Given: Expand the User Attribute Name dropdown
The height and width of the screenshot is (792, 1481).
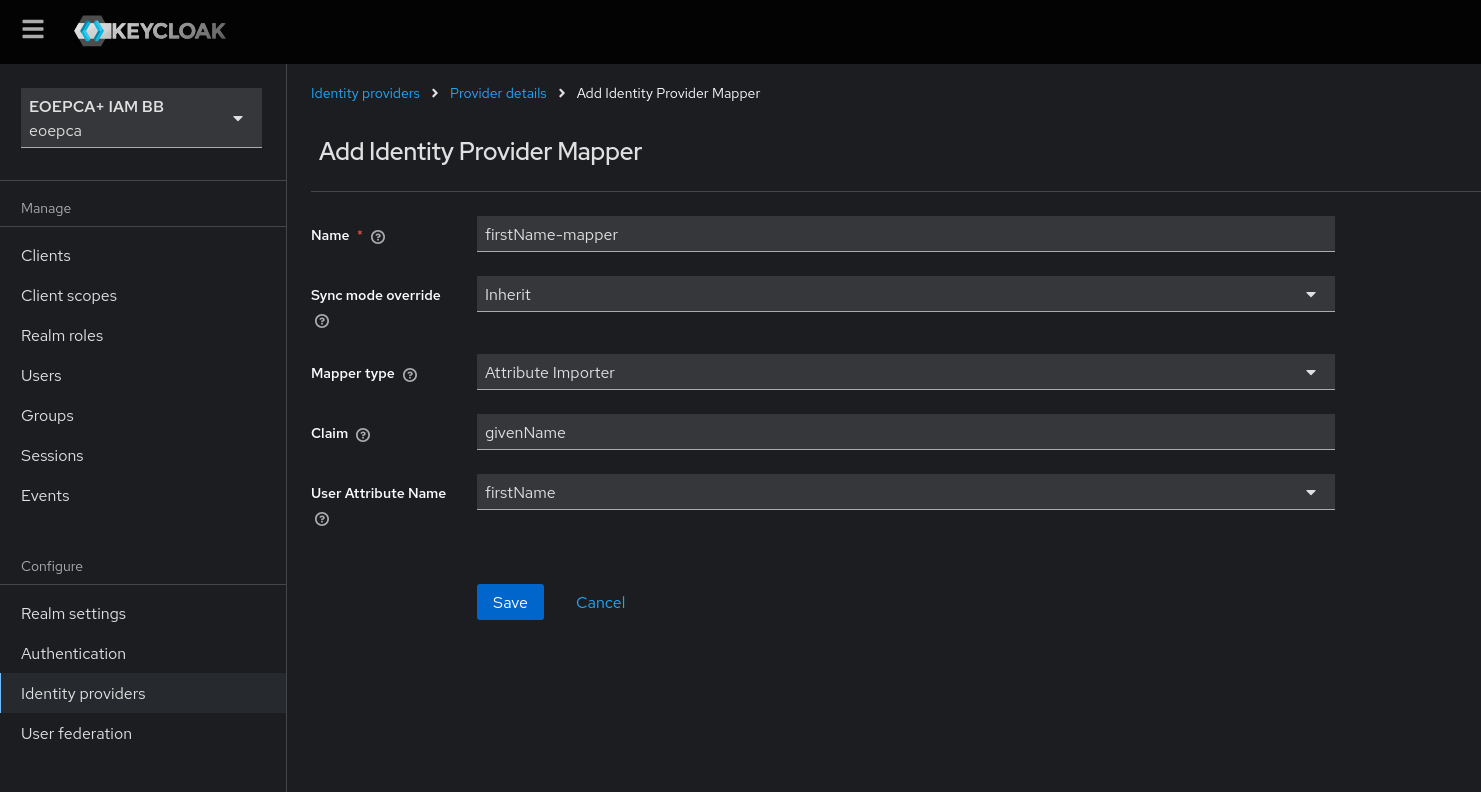Looking at the screenshot, I should 906,492.
